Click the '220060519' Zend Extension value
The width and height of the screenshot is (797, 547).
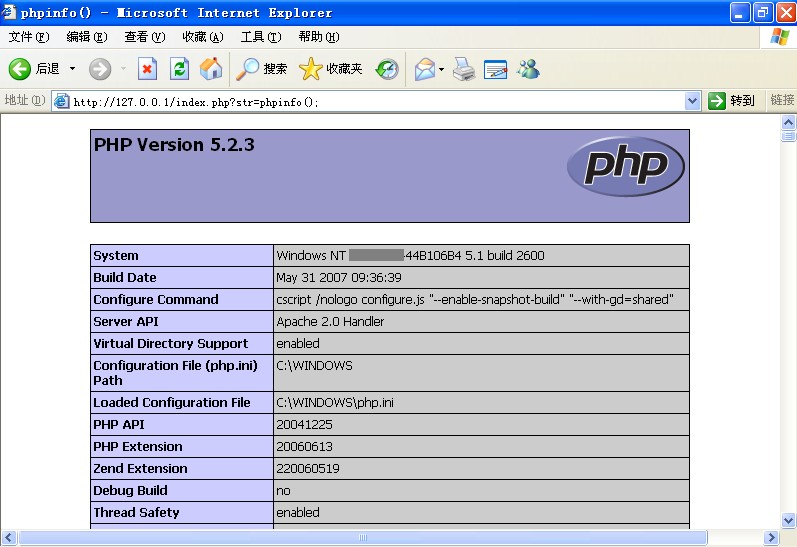point(308,468)
